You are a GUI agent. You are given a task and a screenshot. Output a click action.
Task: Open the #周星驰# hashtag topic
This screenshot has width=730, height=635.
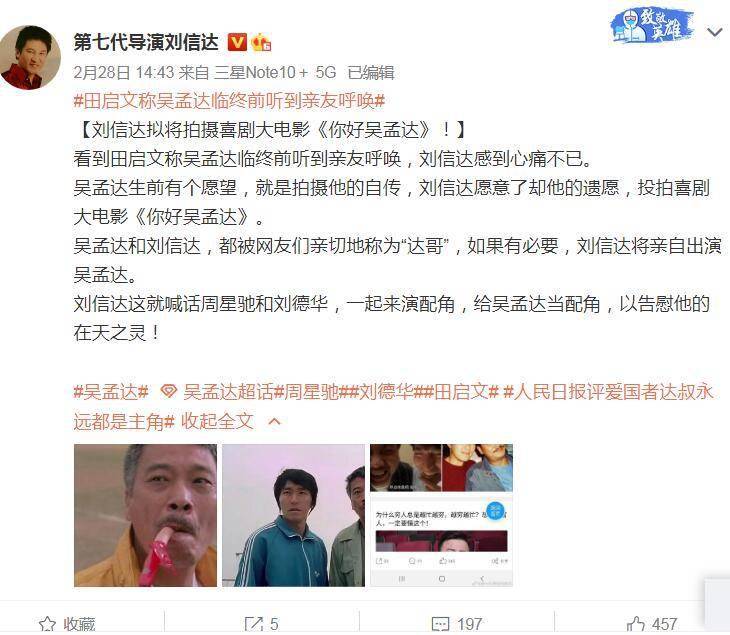tap(311, 392)
